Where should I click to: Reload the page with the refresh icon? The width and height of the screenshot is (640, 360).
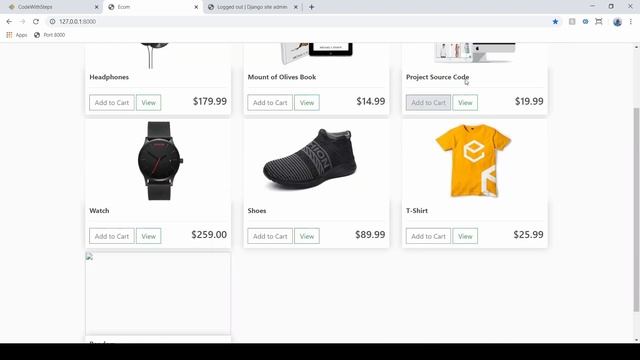36,22
